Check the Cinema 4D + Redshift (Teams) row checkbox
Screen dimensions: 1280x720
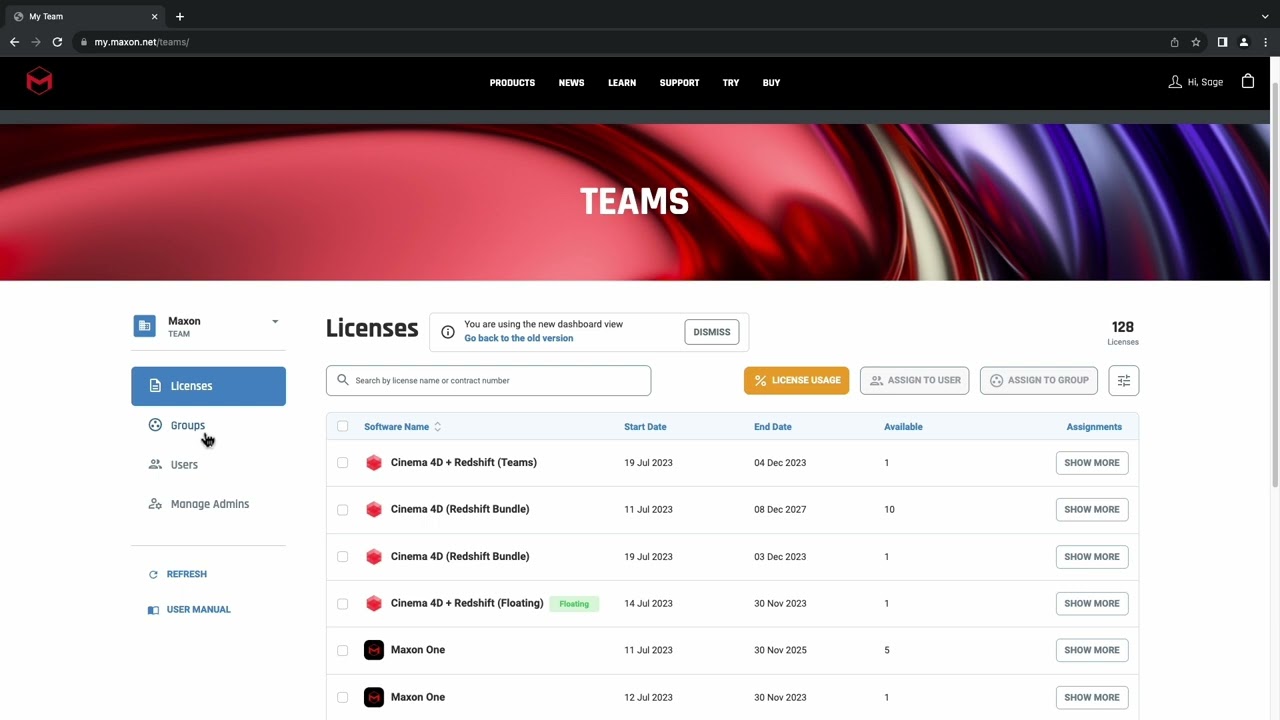point(343,463)
